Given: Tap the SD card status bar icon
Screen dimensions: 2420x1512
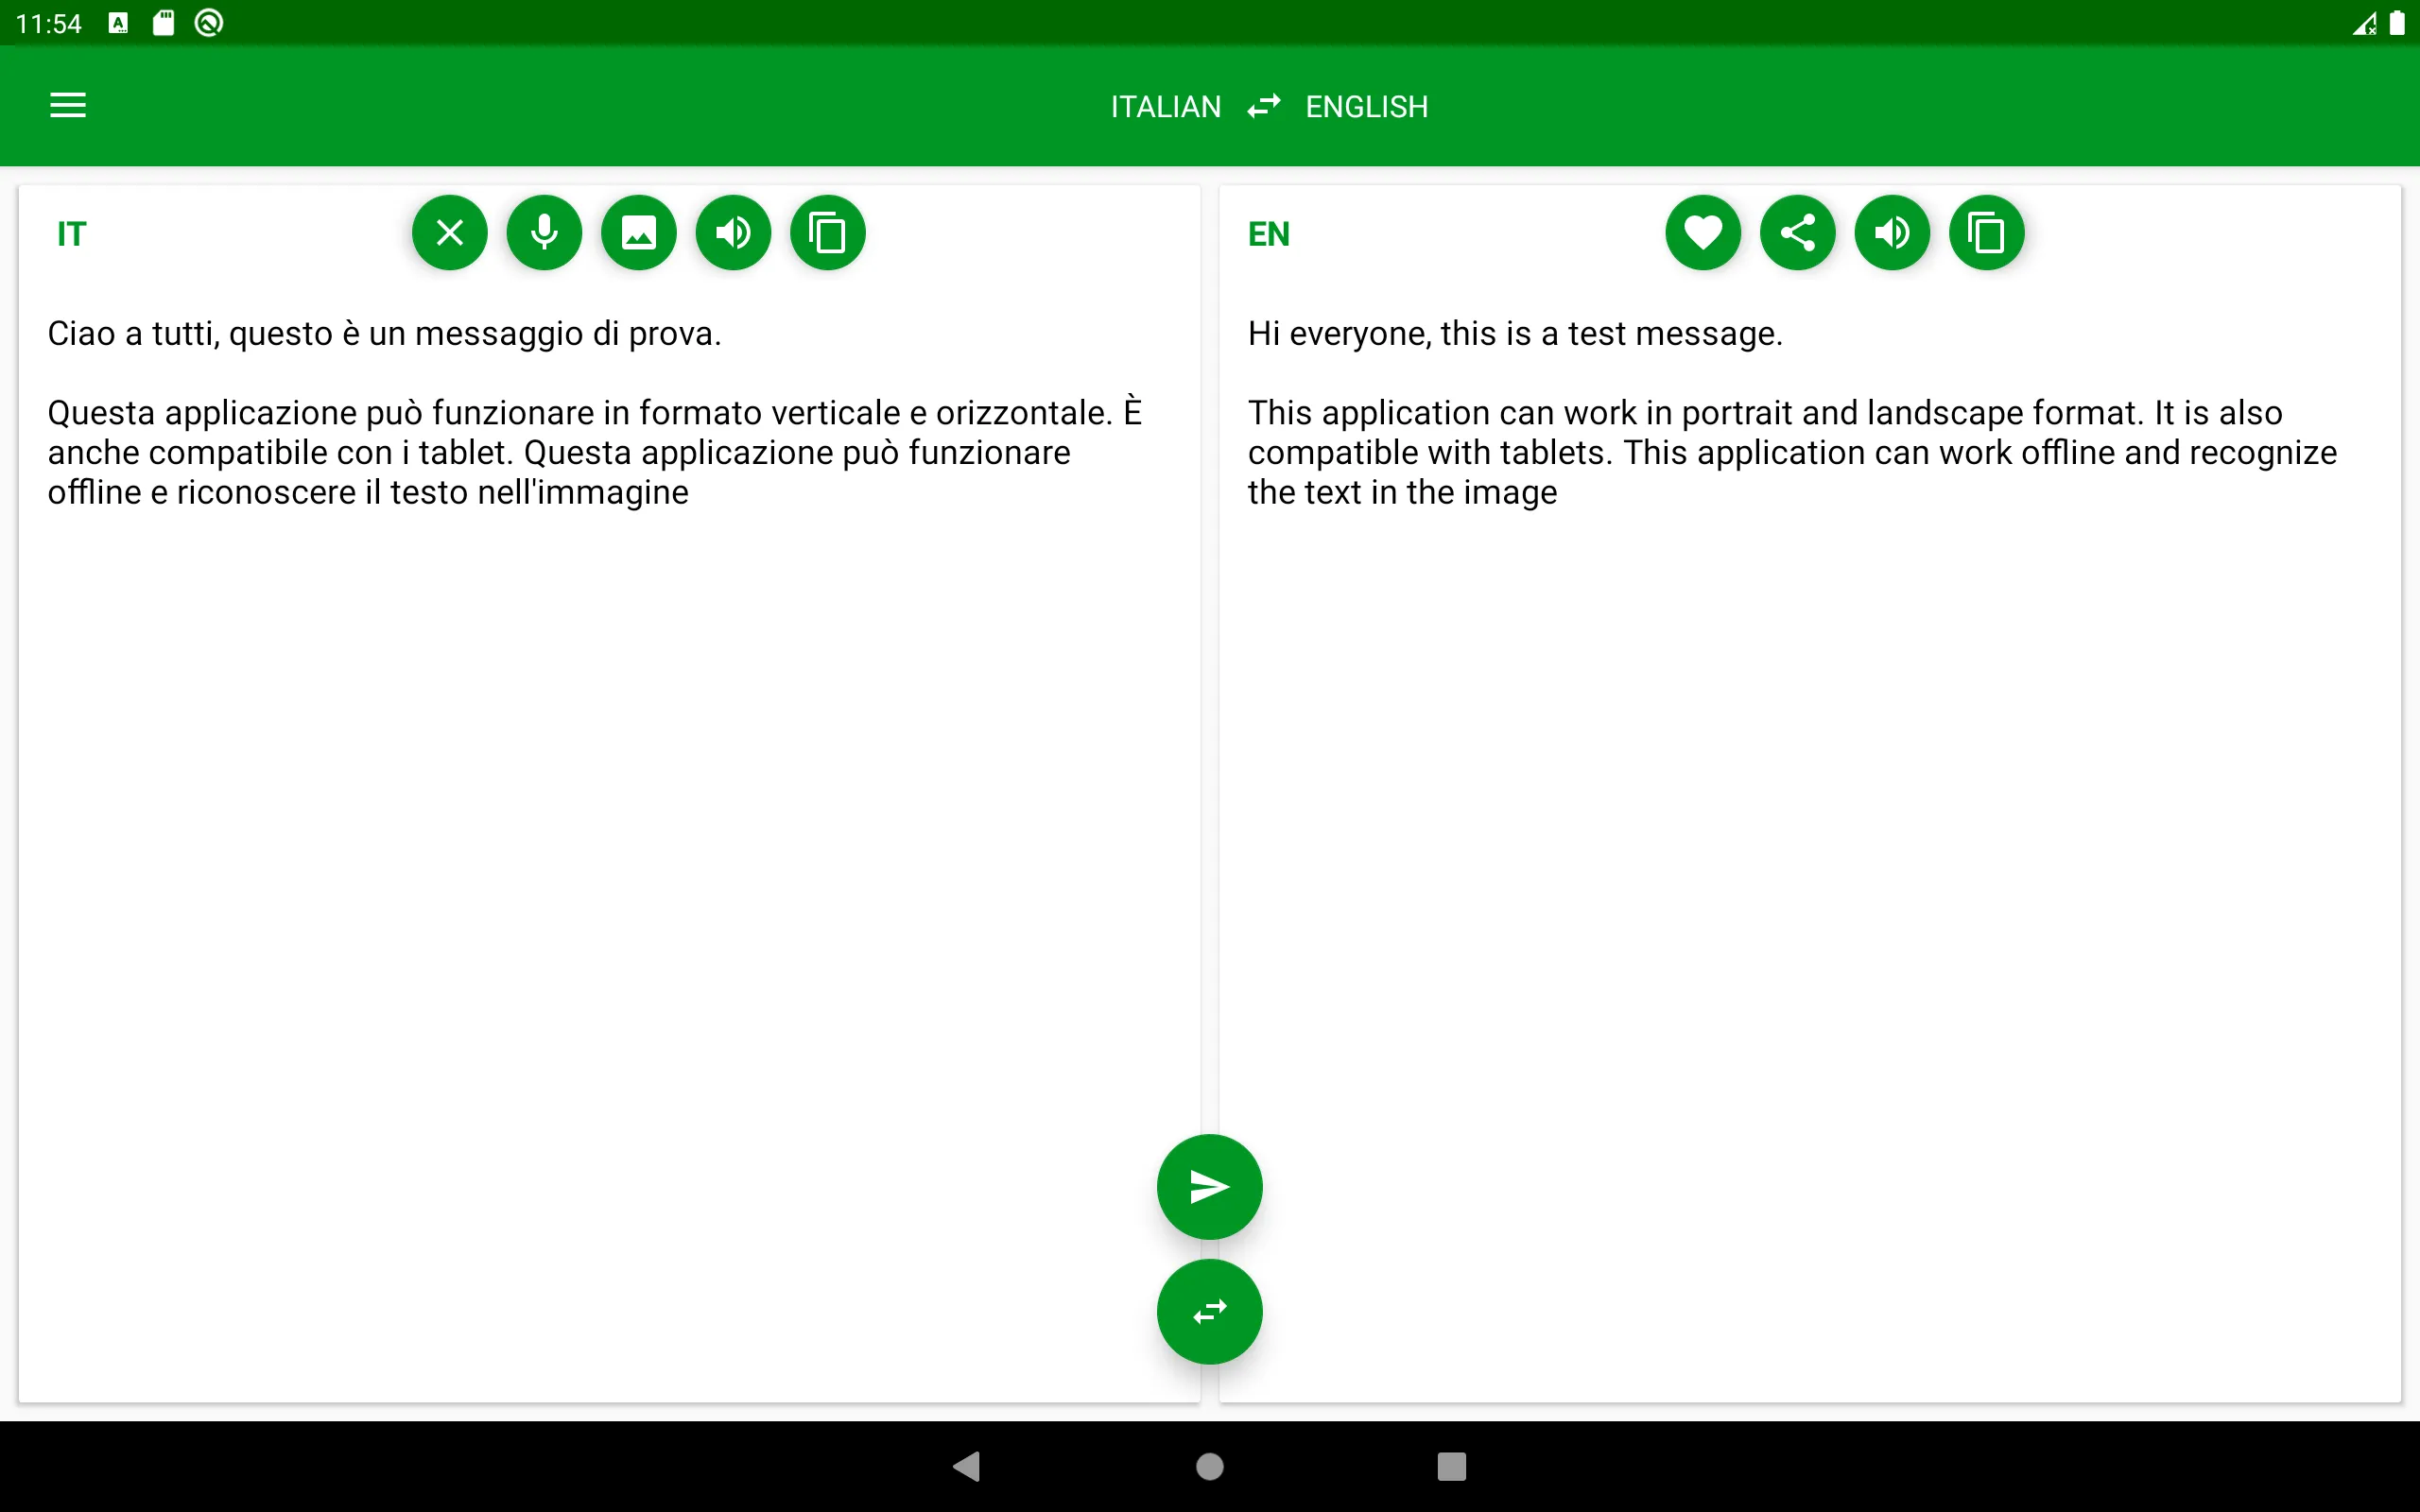Looking at the screenshot, I should 163,23.
